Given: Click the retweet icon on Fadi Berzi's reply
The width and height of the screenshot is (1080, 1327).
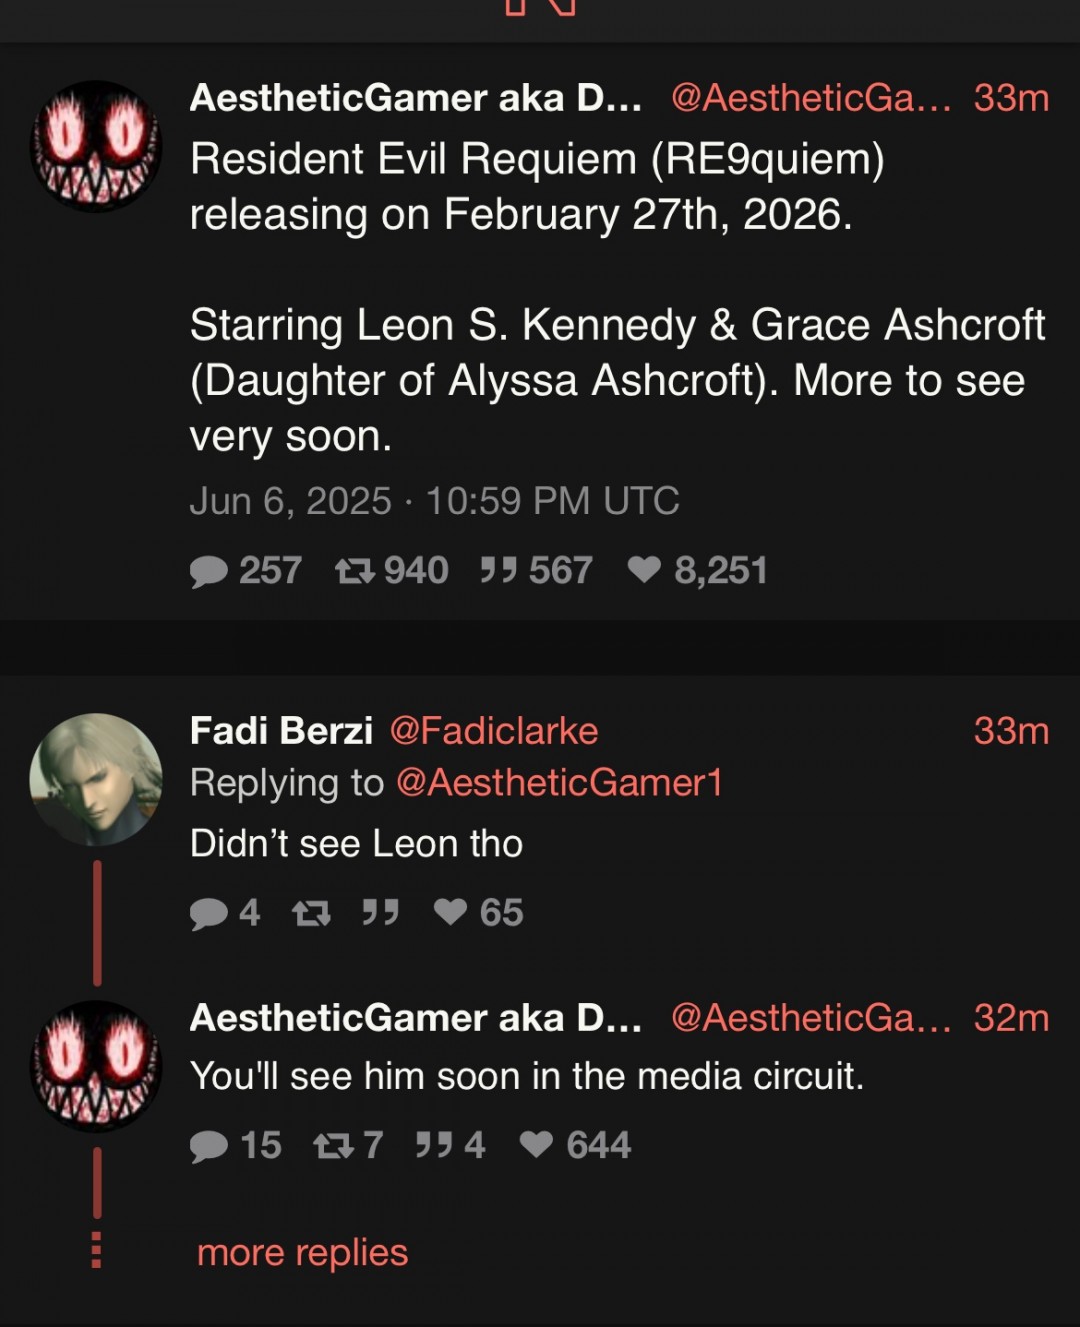Looking at the screenshot, I should pos(311,913).
